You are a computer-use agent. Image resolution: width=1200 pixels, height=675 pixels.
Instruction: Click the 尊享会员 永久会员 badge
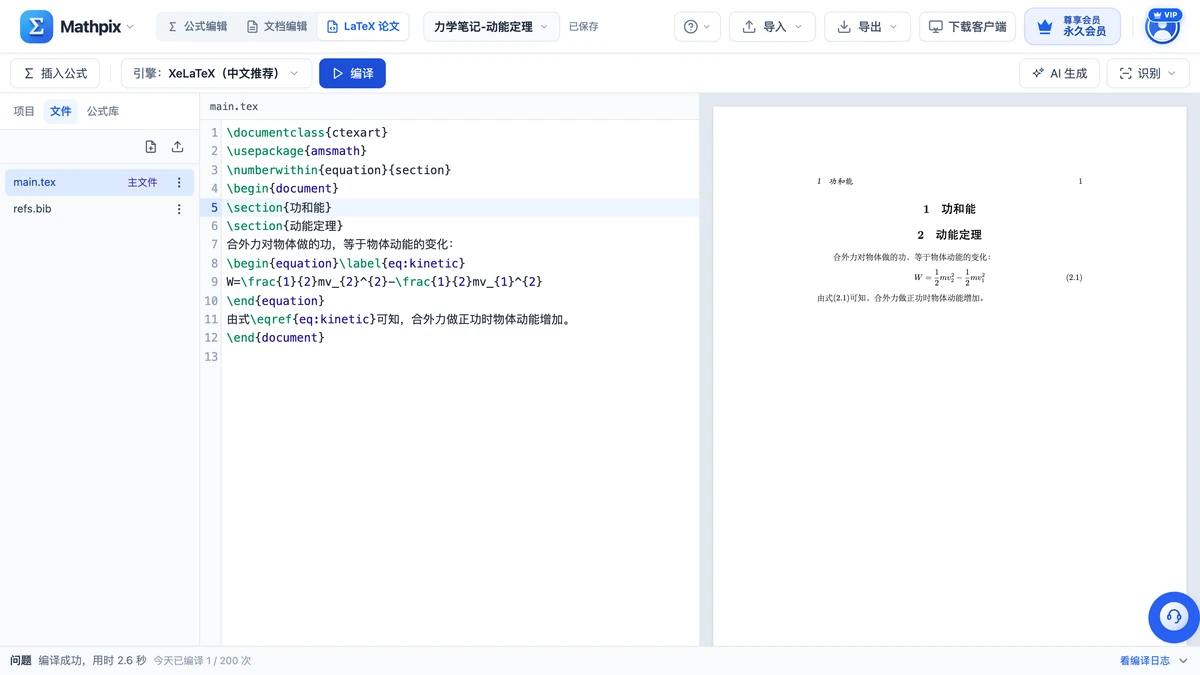coord(1072,27)
